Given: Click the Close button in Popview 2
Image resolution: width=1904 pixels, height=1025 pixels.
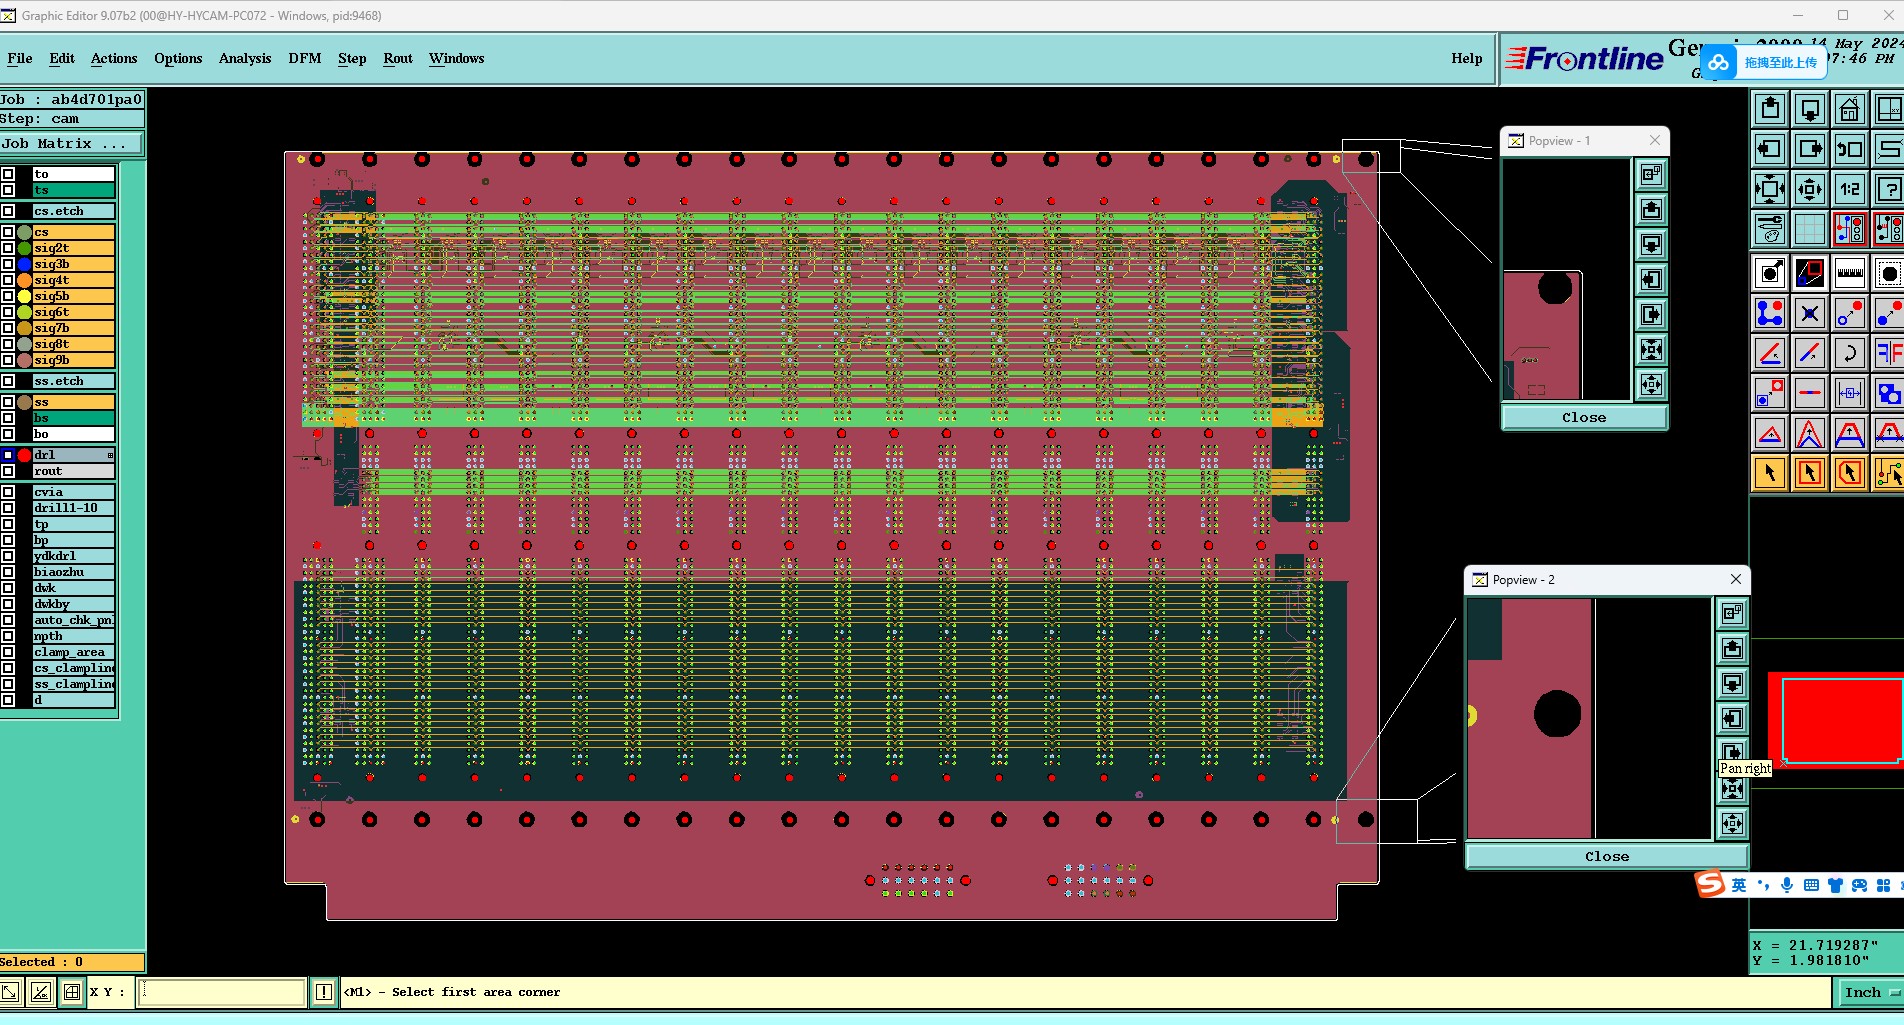Looking at the screenshot, I should point(1607,856).
